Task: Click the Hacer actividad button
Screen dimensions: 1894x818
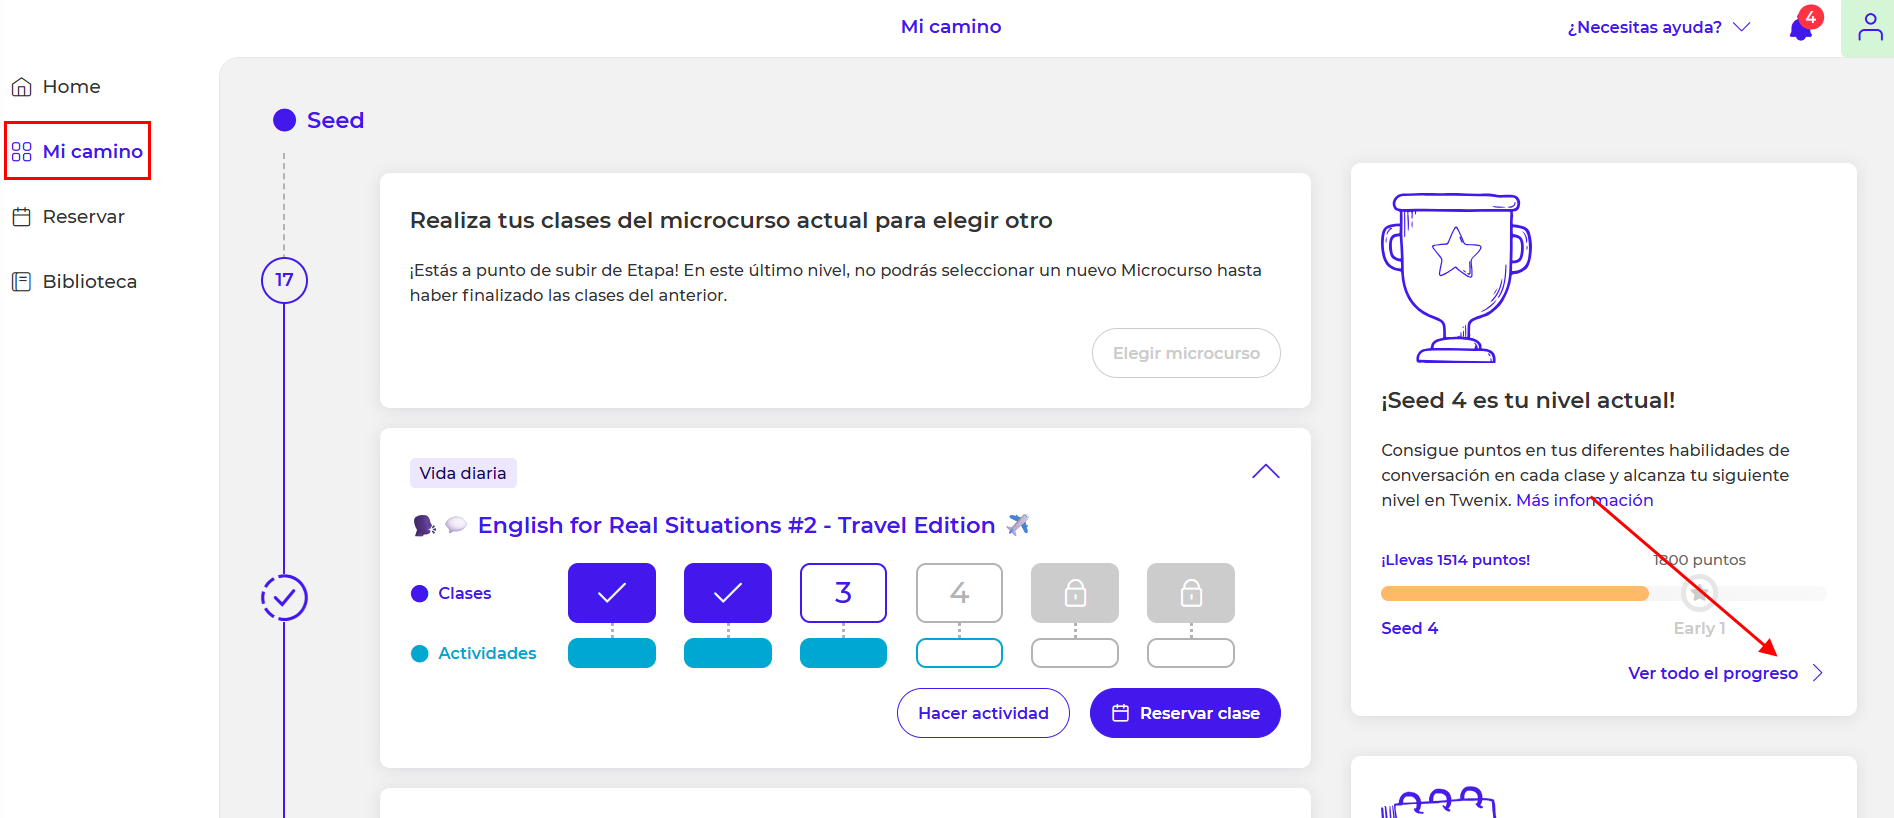Action: point(983,713)
